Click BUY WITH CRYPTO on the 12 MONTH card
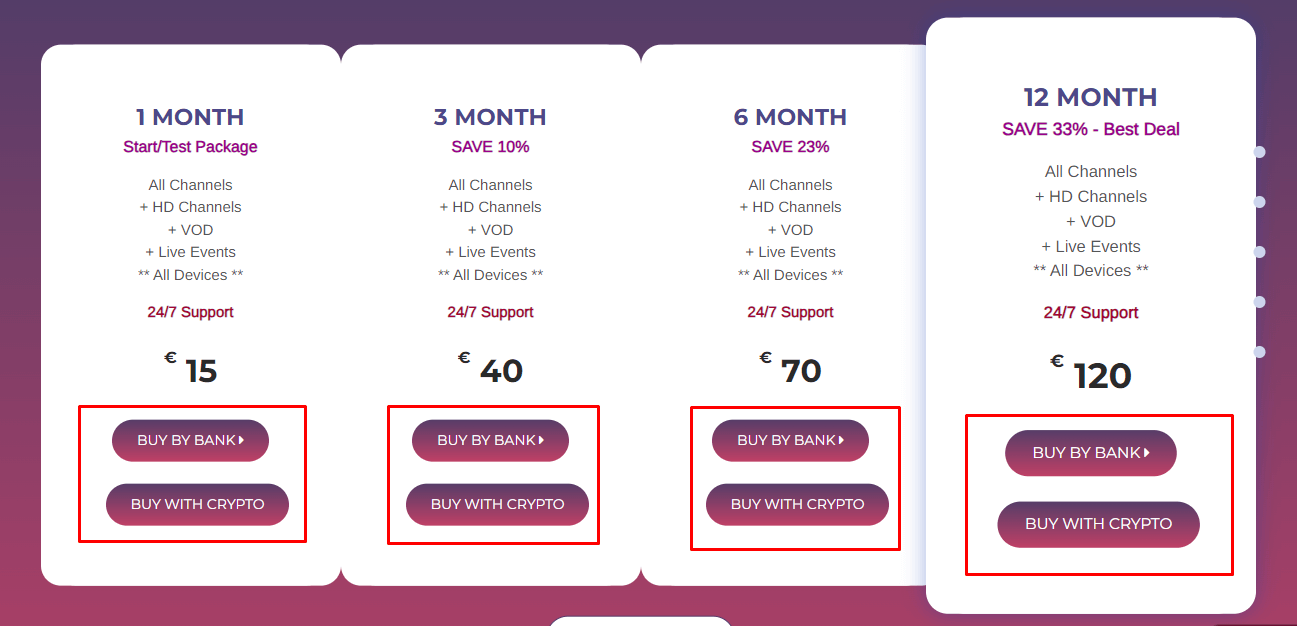 tap(1098, 523)
